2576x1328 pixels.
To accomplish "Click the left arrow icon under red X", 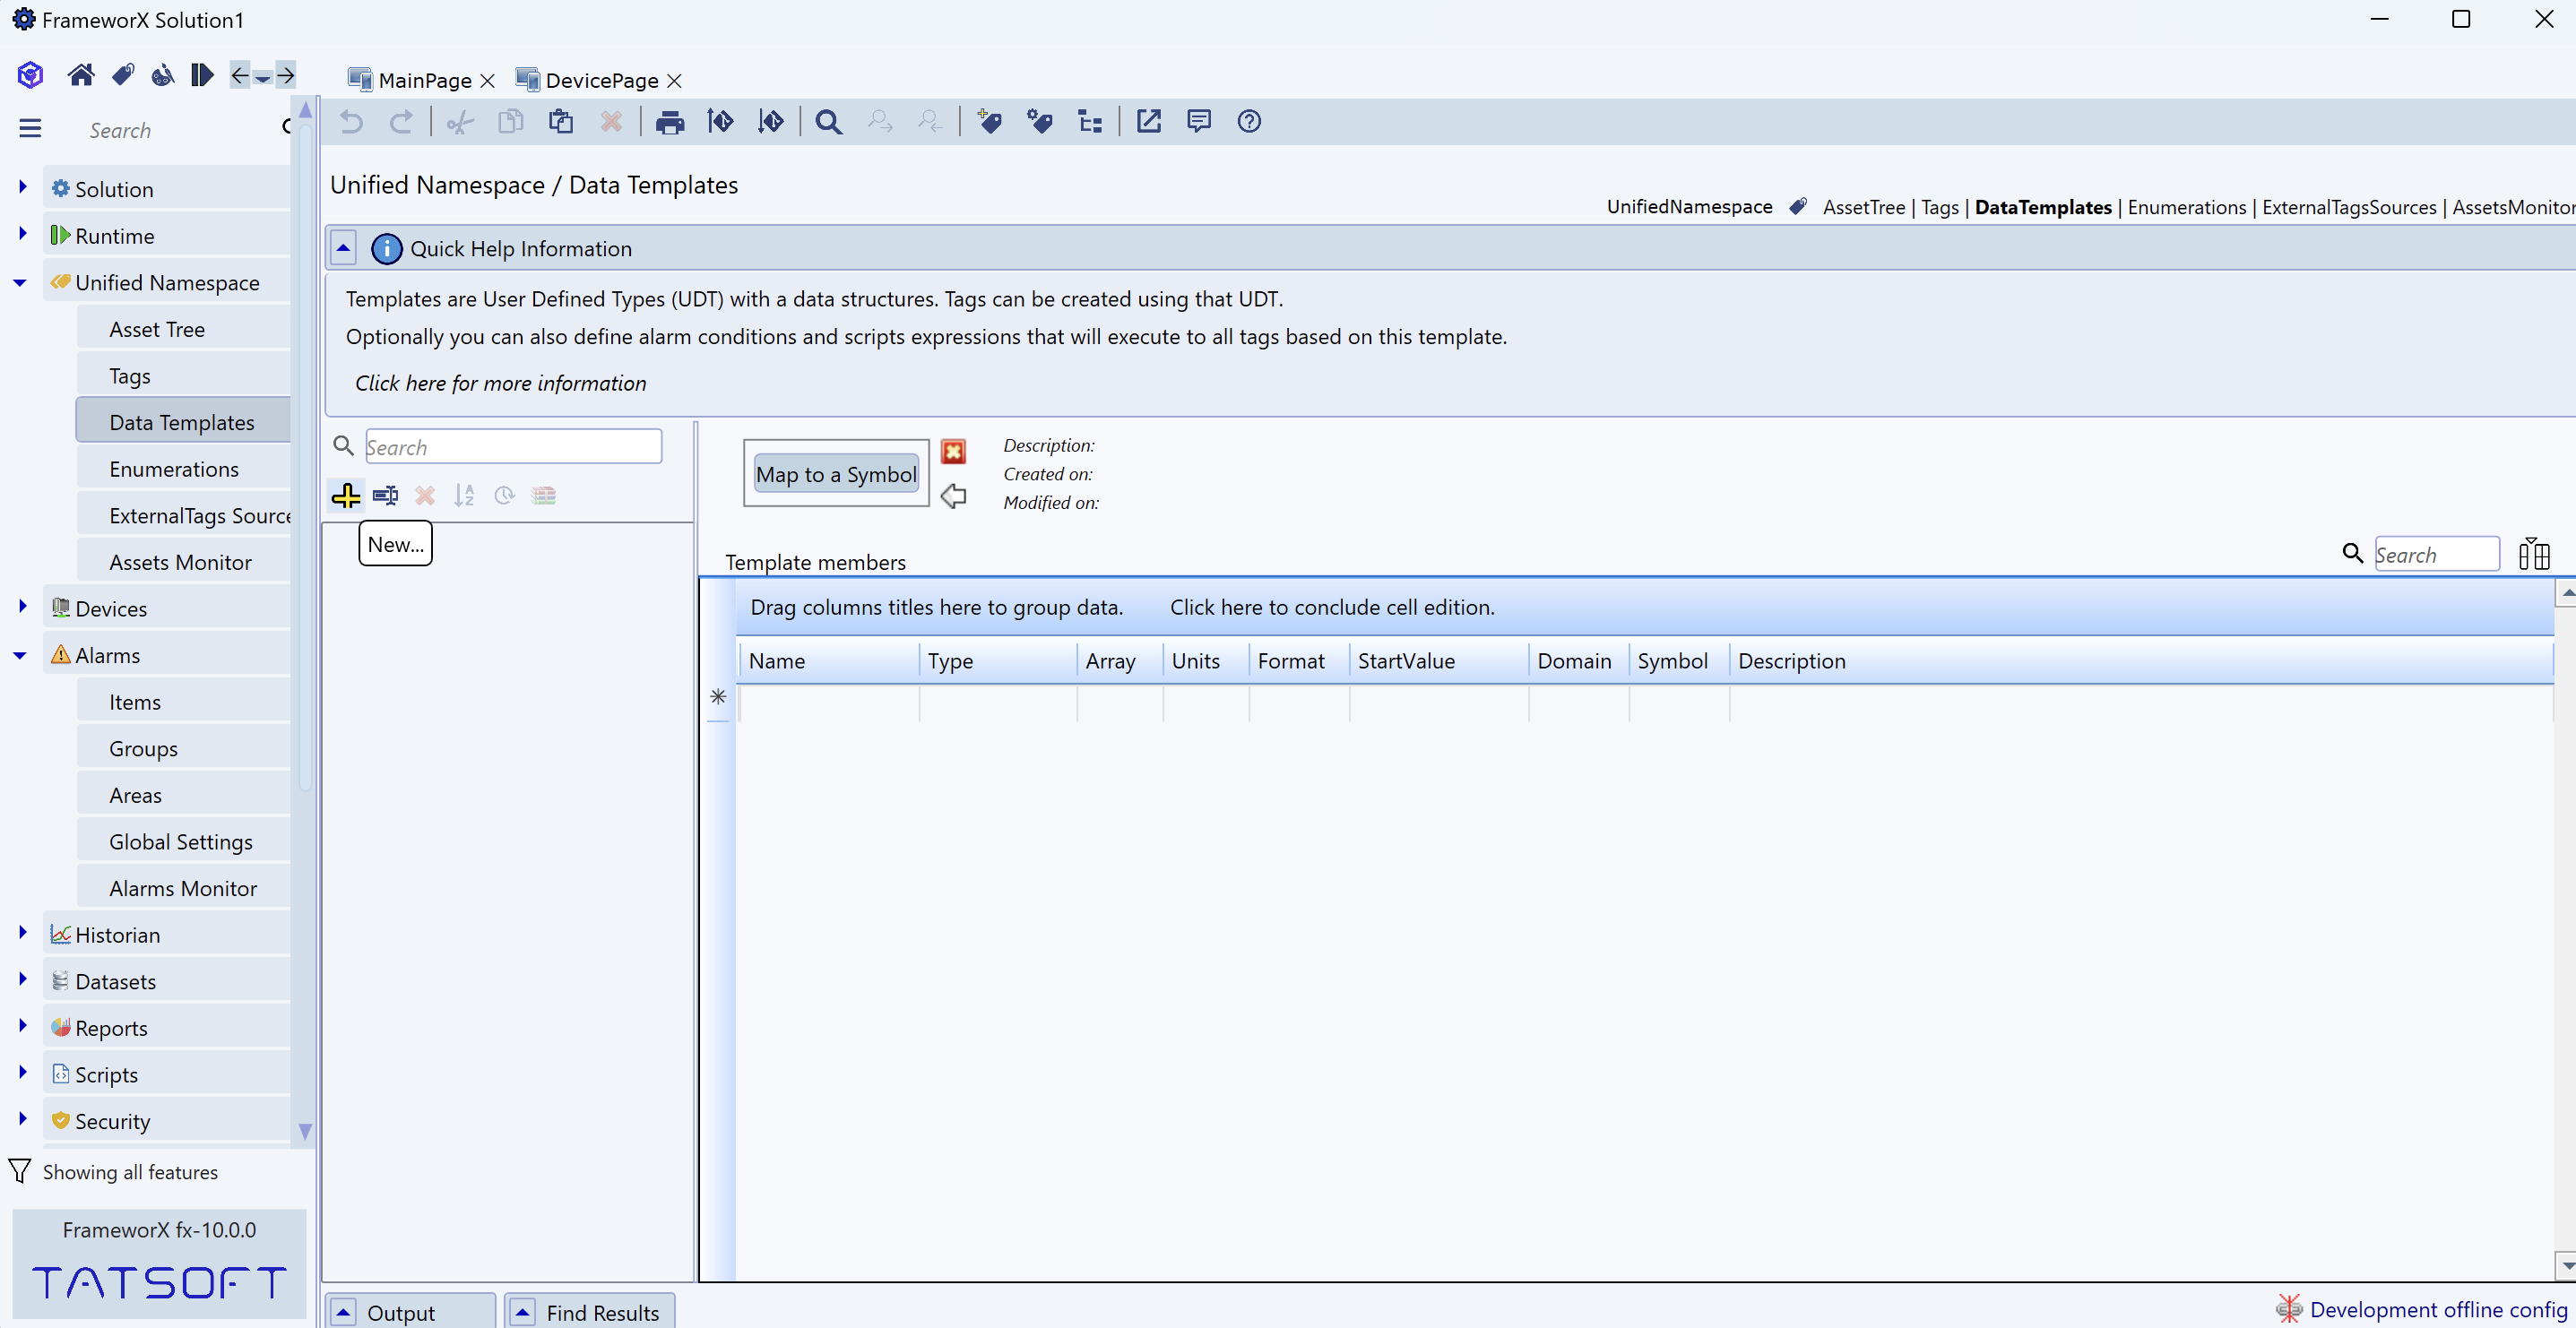I will tap(953, 496).
